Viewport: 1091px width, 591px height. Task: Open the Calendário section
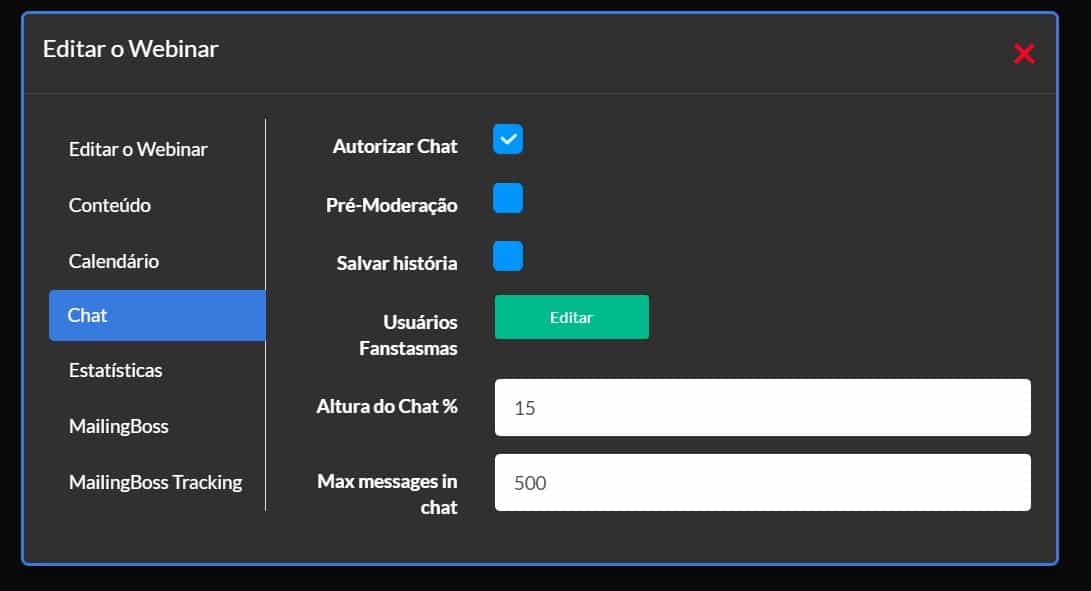click(x=113, y=260)
